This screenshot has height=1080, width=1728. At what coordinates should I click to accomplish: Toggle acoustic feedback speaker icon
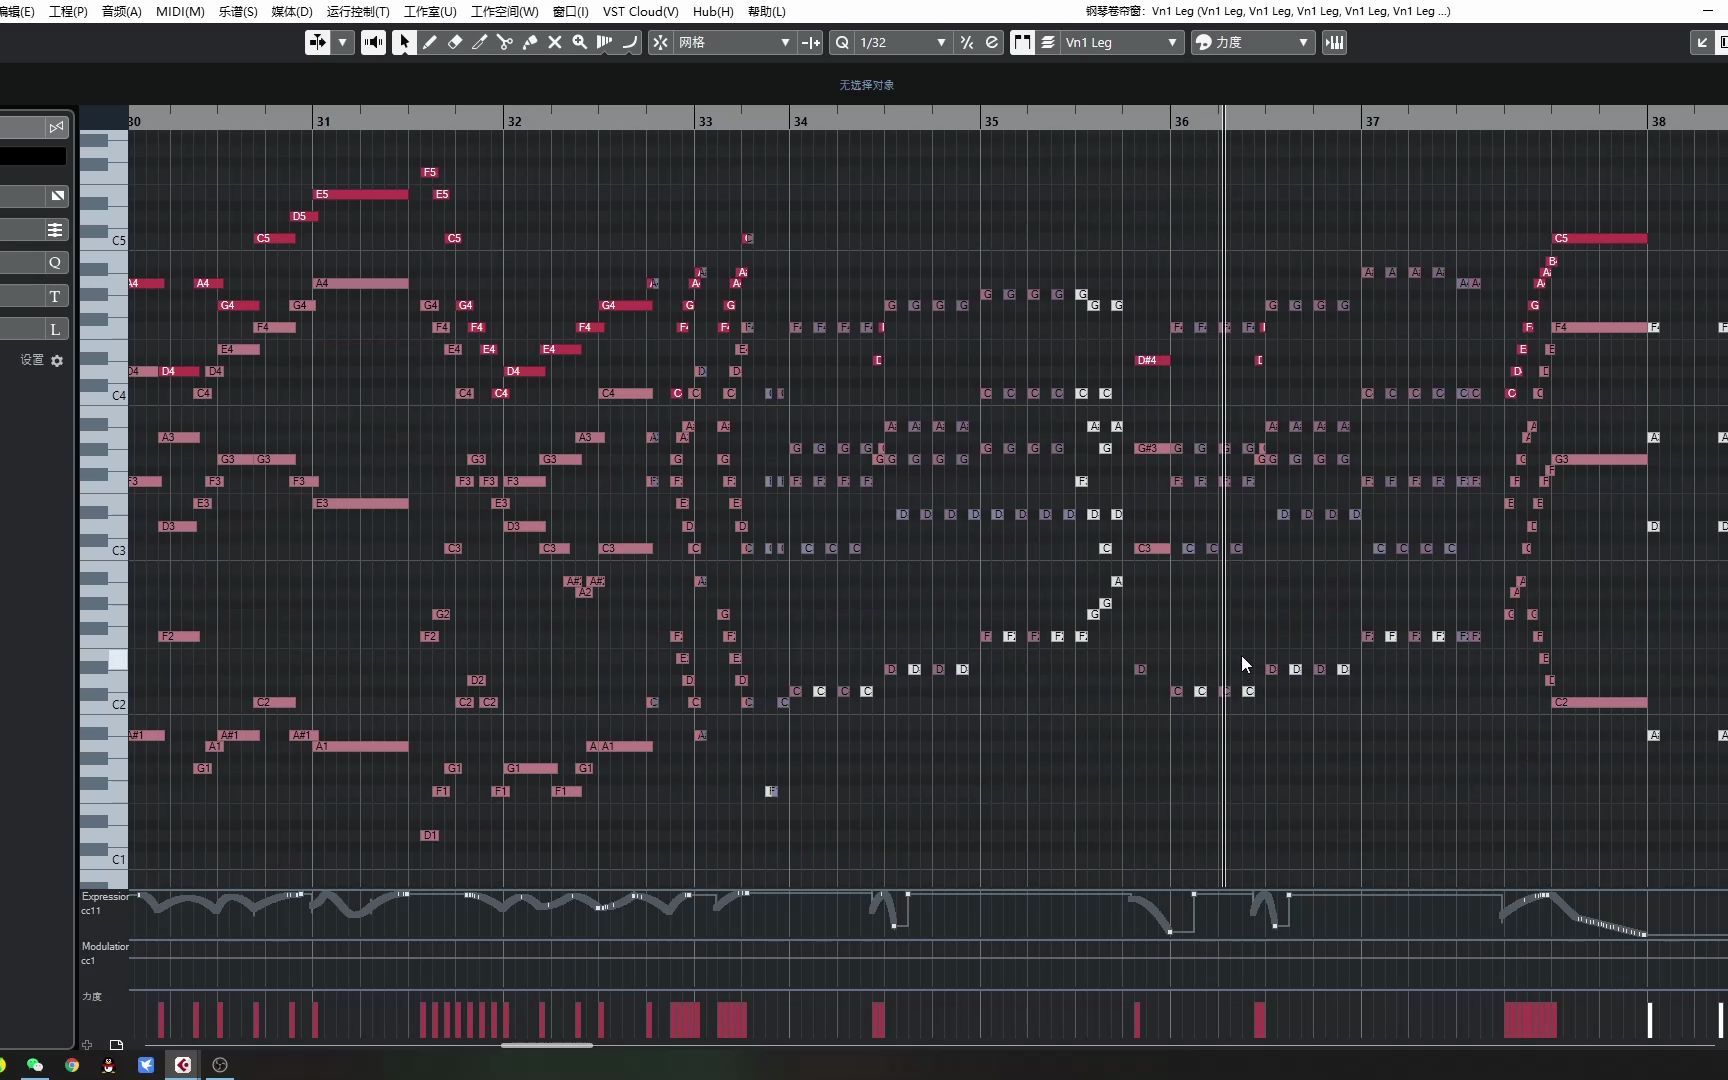point(373,42)
